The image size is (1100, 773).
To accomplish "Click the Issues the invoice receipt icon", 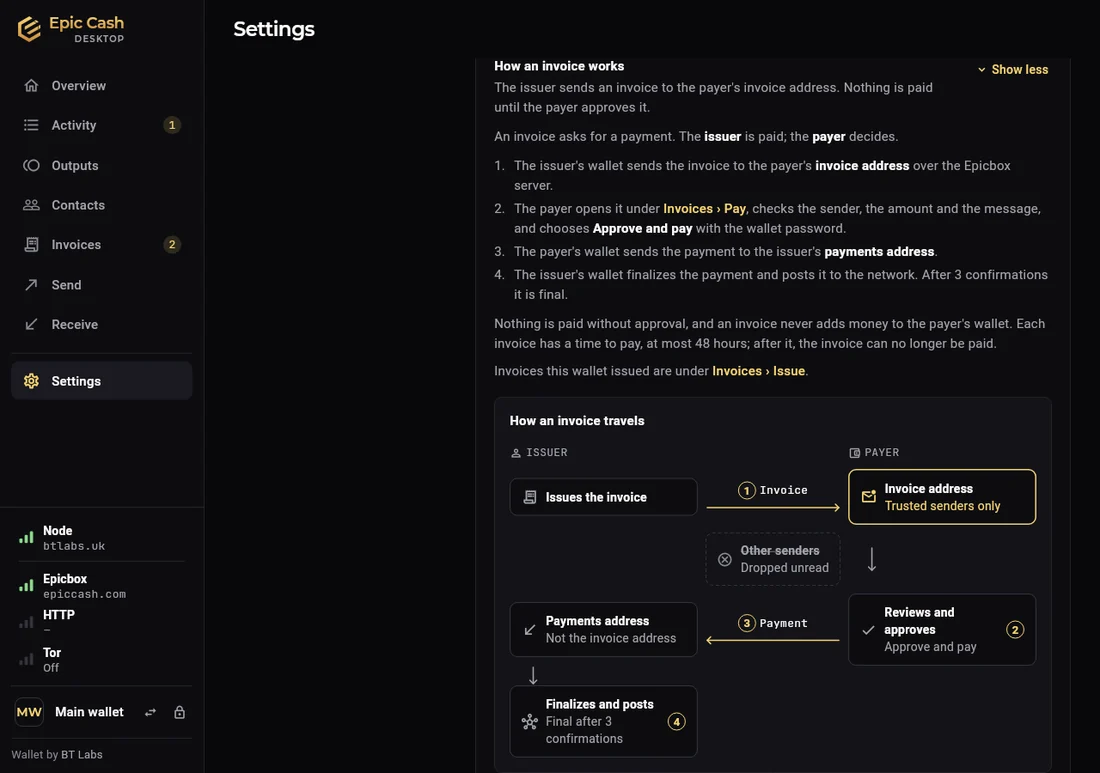I will click(x=530, y=497).
